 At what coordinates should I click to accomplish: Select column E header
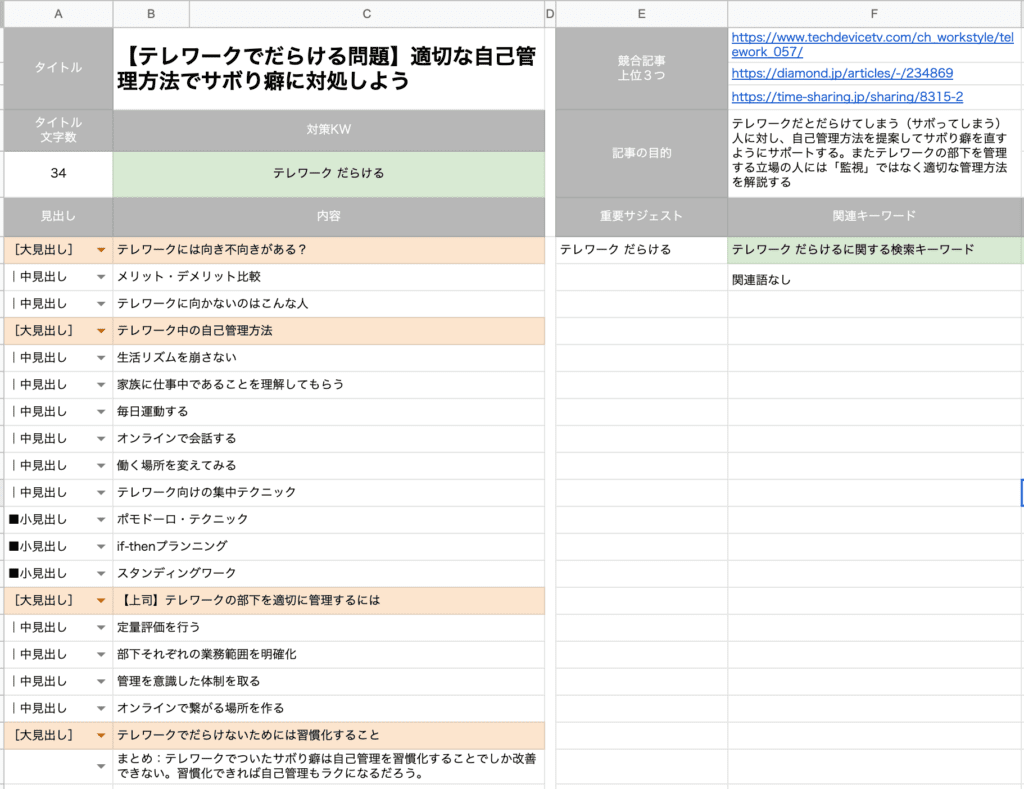[641, 14]
